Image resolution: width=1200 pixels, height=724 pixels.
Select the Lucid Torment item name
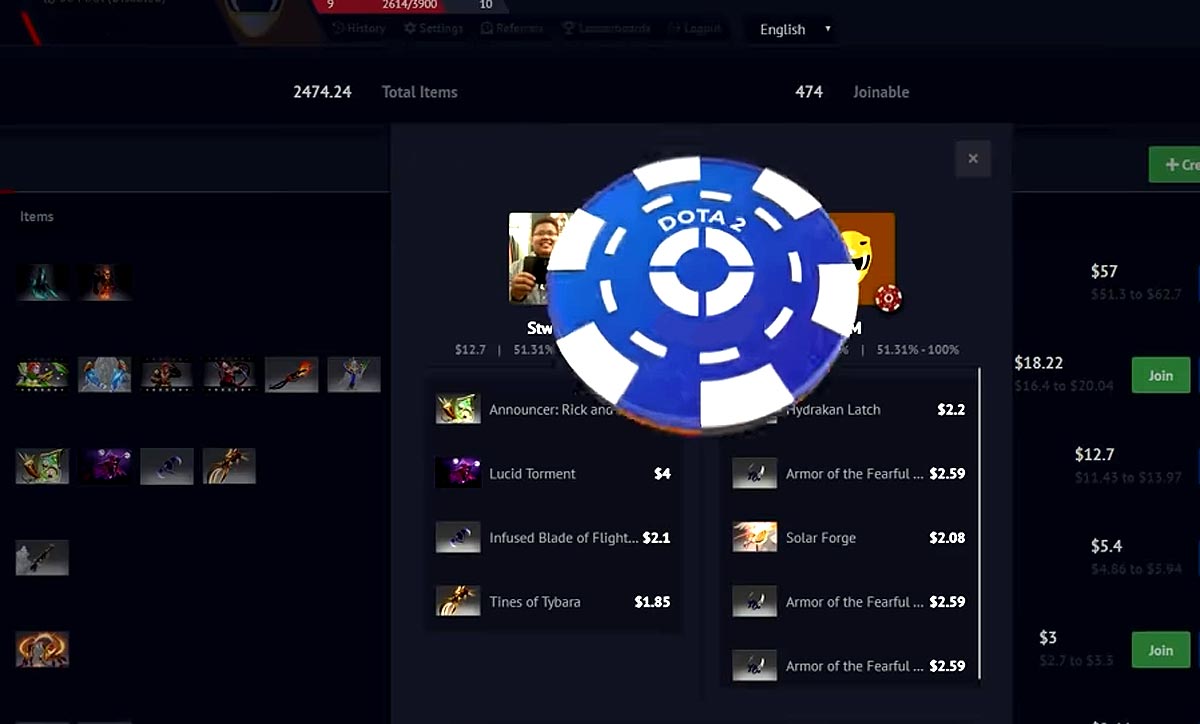pyautogui.click(x=532, y=474)
